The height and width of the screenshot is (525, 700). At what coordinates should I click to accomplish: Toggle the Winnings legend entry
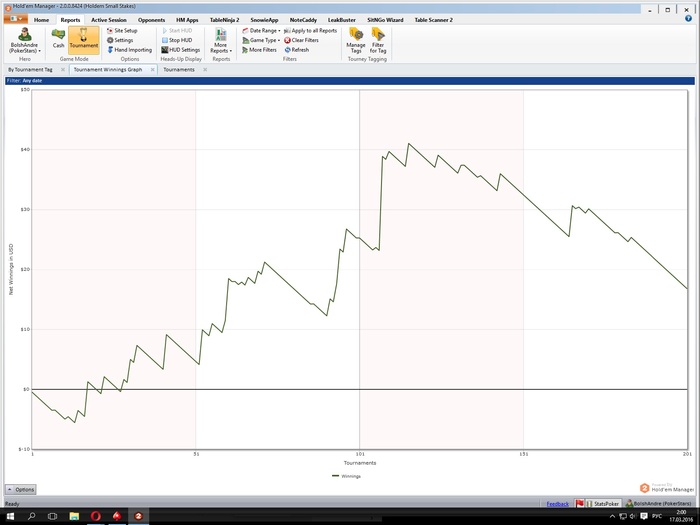tap(346, 476)
